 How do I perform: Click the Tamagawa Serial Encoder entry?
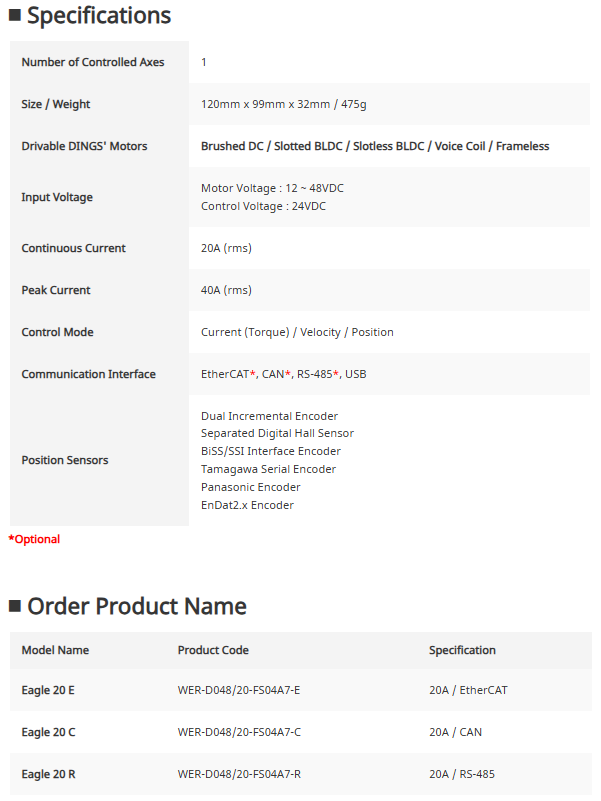(268, 469)
